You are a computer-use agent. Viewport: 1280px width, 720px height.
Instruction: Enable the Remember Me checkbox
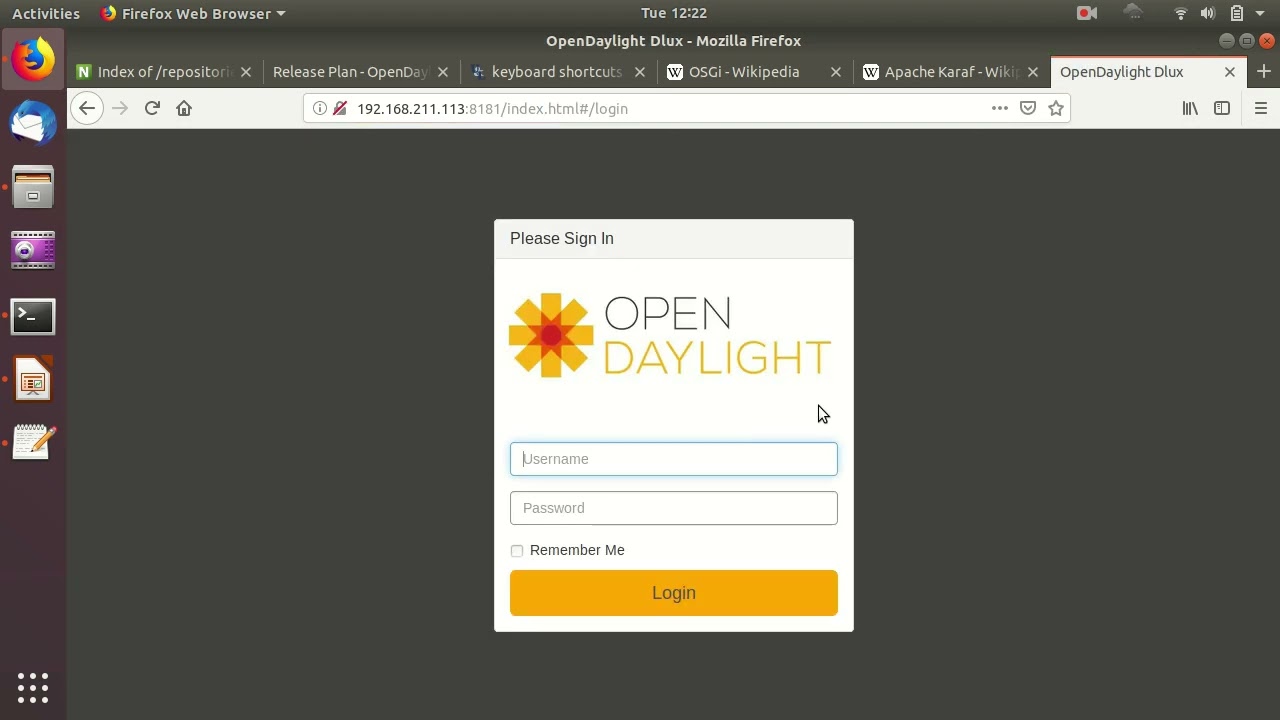(517, 551)
